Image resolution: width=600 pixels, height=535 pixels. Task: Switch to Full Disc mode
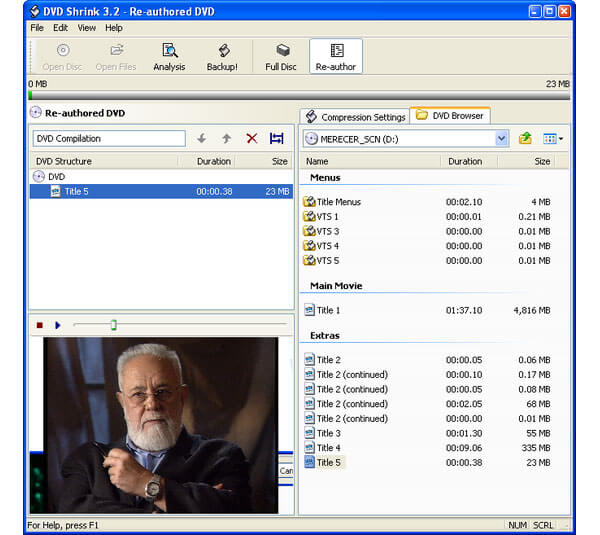281,57
